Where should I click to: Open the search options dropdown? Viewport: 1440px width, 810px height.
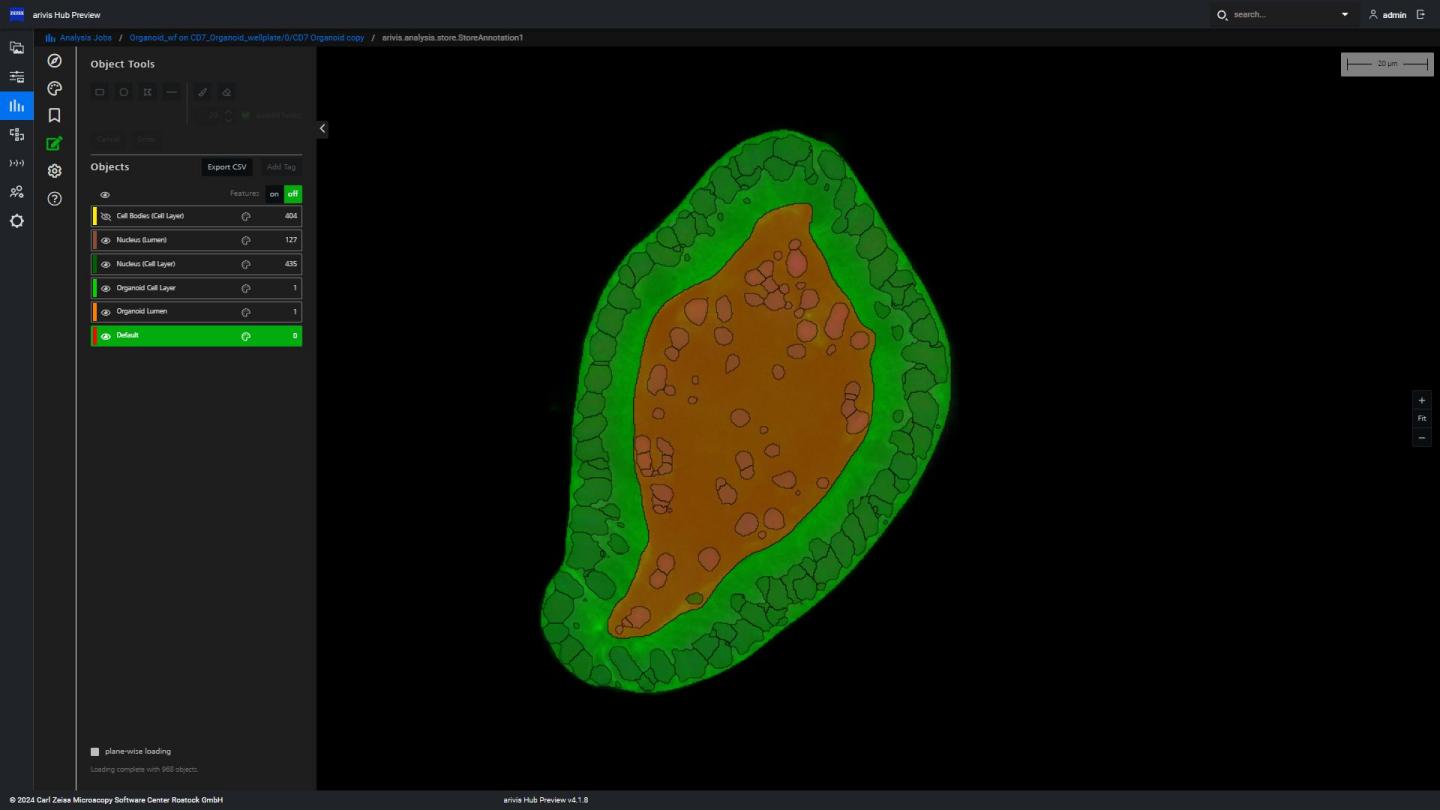pyautogui.click(x=1344, y=14)
